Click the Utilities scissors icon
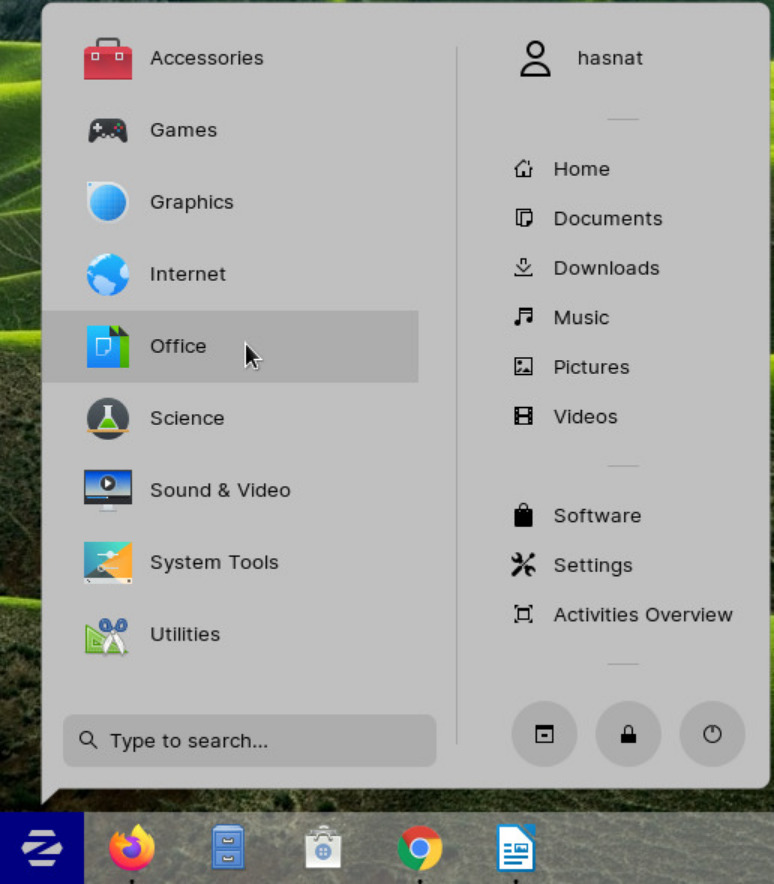The image size is (774, 884). pos(107,635)
